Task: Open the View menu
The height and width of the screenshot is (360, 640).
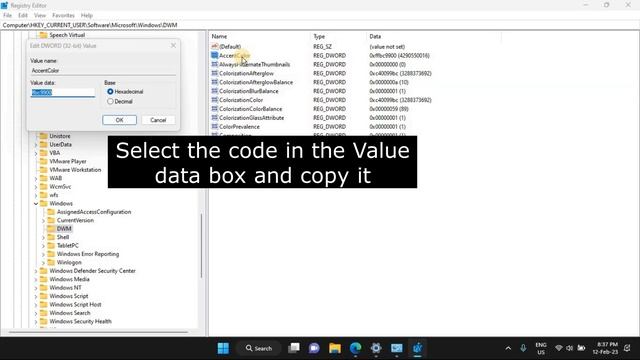Action: (40, 16)
